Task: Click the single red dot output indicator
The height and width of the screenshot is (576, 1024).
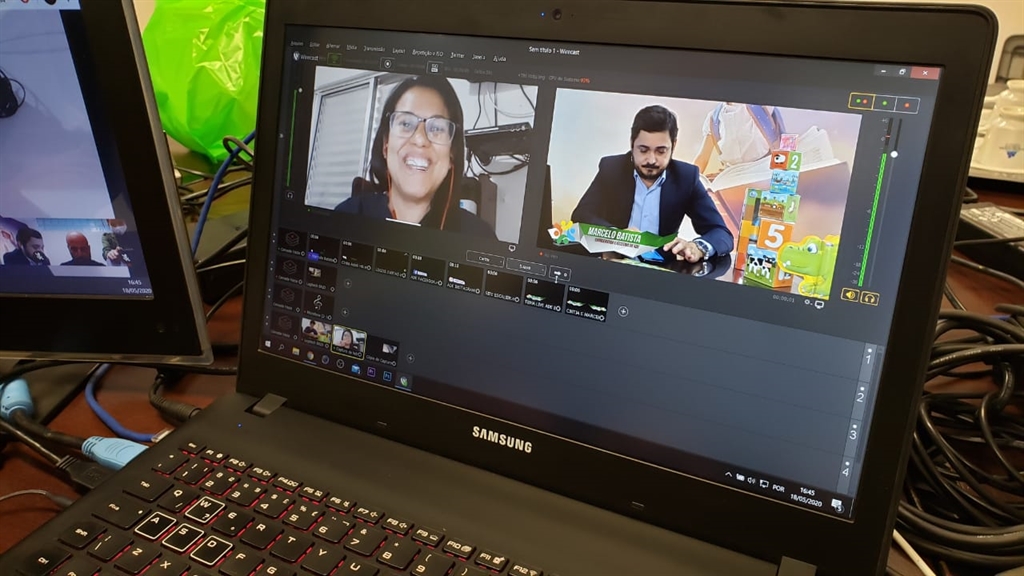Action: click(907, 105)
